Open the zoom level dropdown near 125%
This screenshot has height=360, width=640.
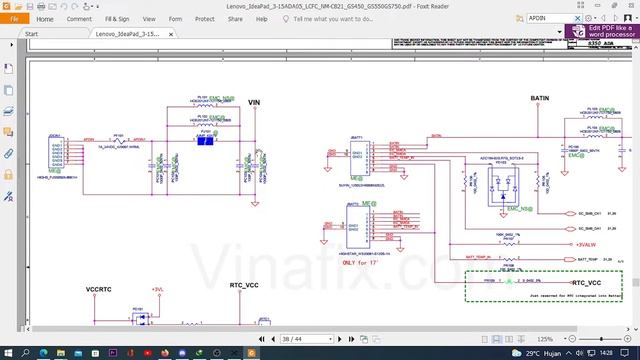click(565, 339)
